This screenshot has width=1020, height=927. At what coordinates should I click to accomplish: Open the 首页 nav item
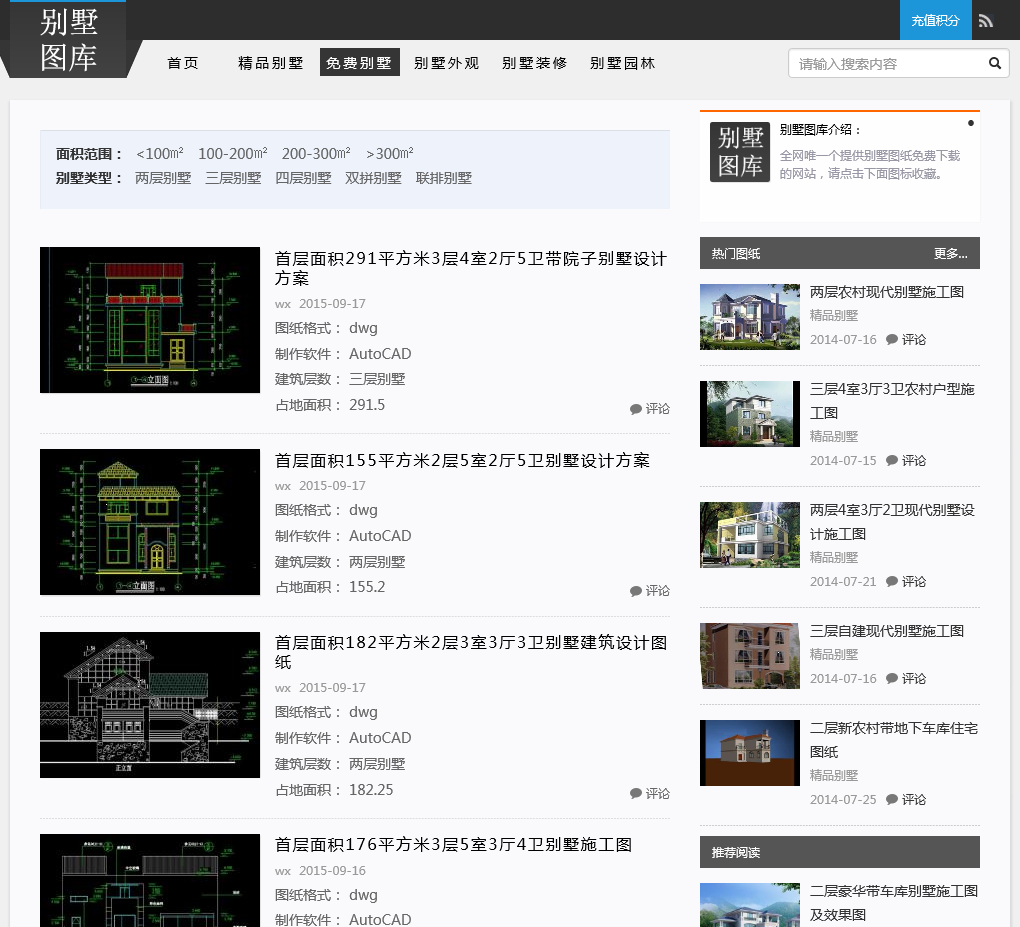(x=183, y=62)
